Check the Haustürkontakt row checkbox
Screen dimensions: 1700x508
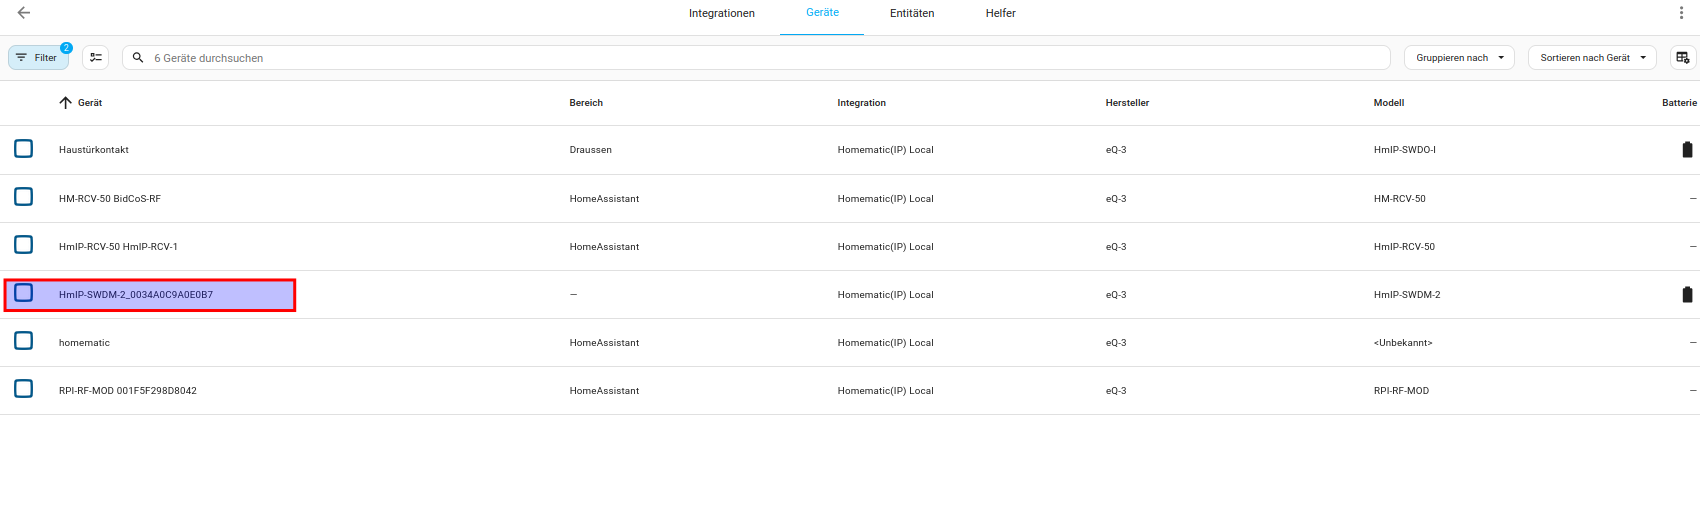(24, 149)
